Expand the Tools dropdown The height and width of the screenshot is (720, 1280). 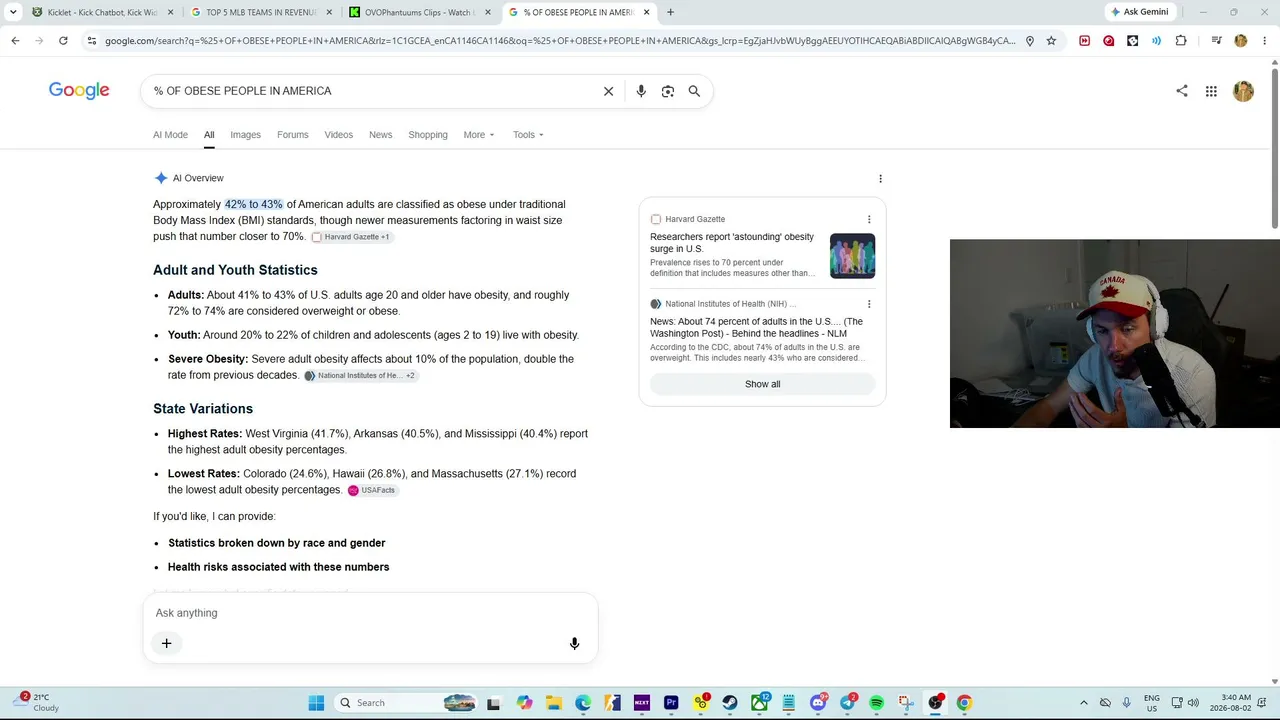(x=528, y=135)
